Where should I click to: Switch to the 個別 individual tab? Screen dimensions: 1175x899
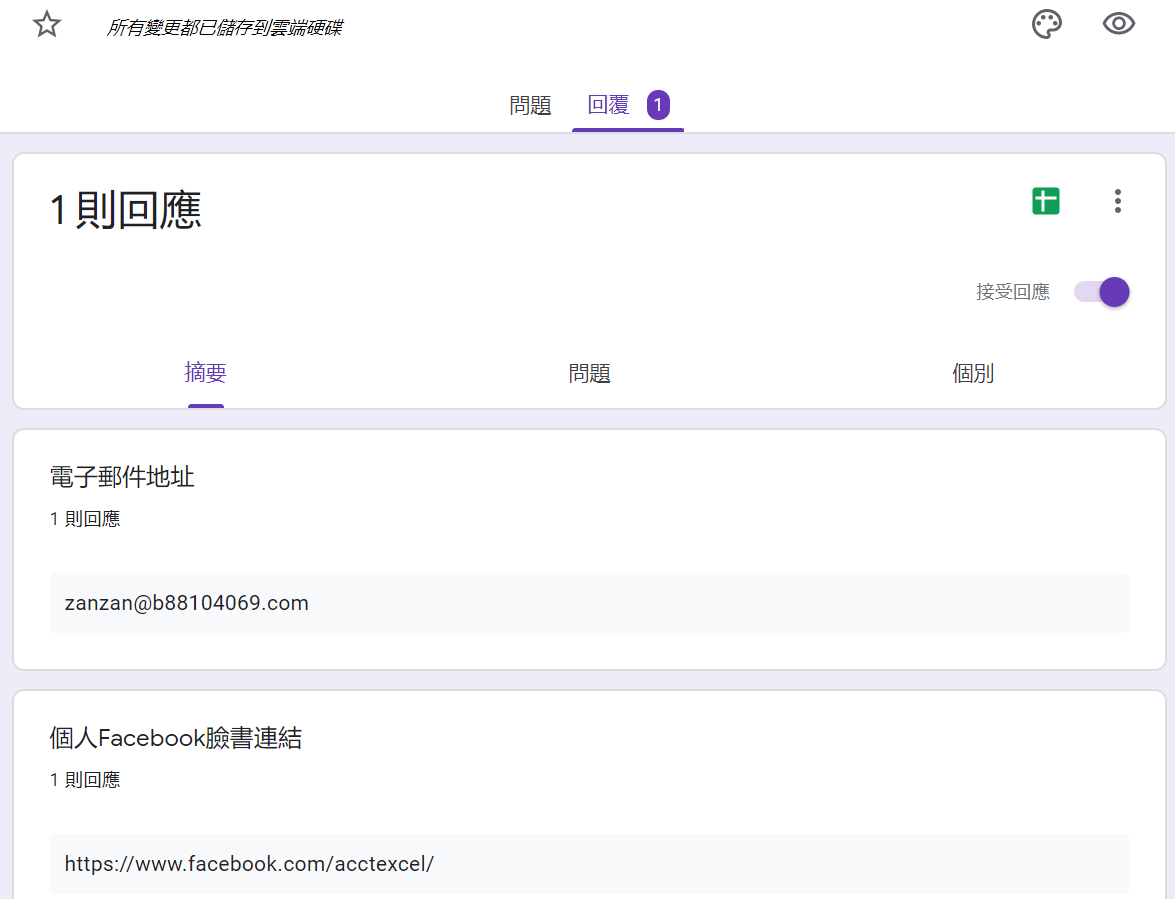(x=973, y=373)
